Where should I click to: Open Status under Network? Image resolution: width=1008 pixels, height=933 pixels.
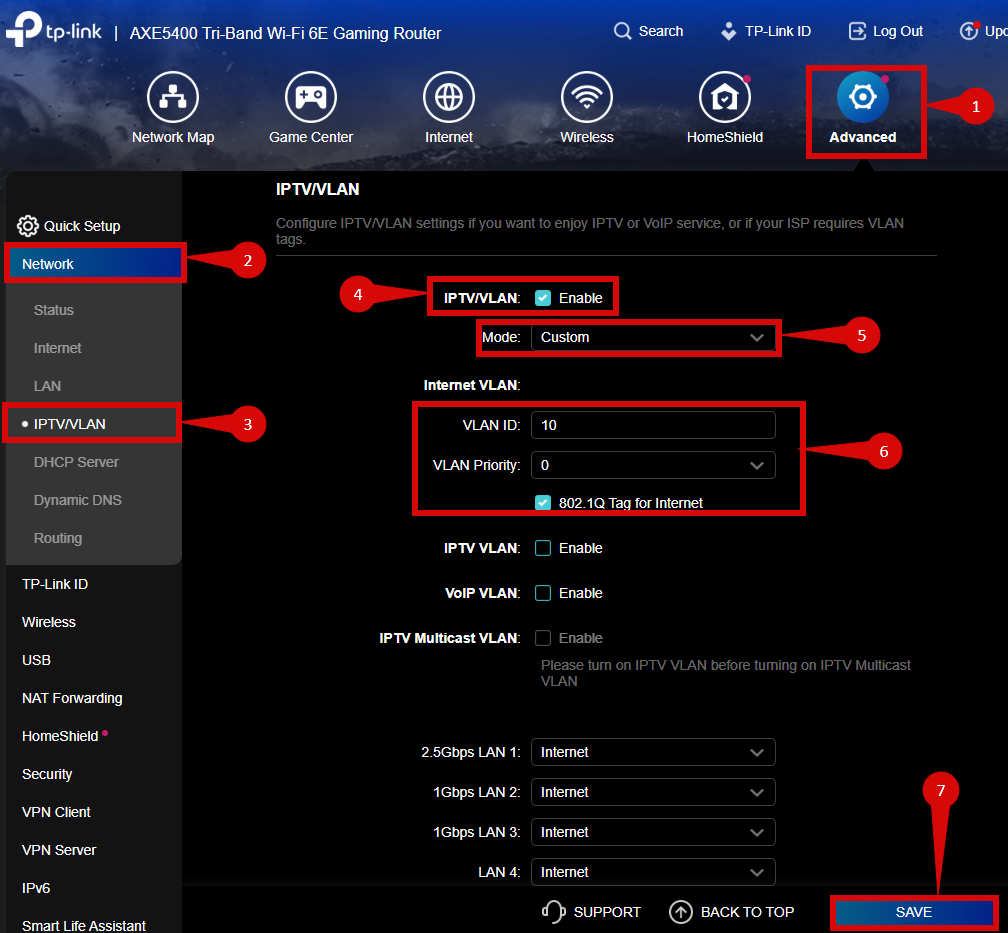click(x=54, y=310)
